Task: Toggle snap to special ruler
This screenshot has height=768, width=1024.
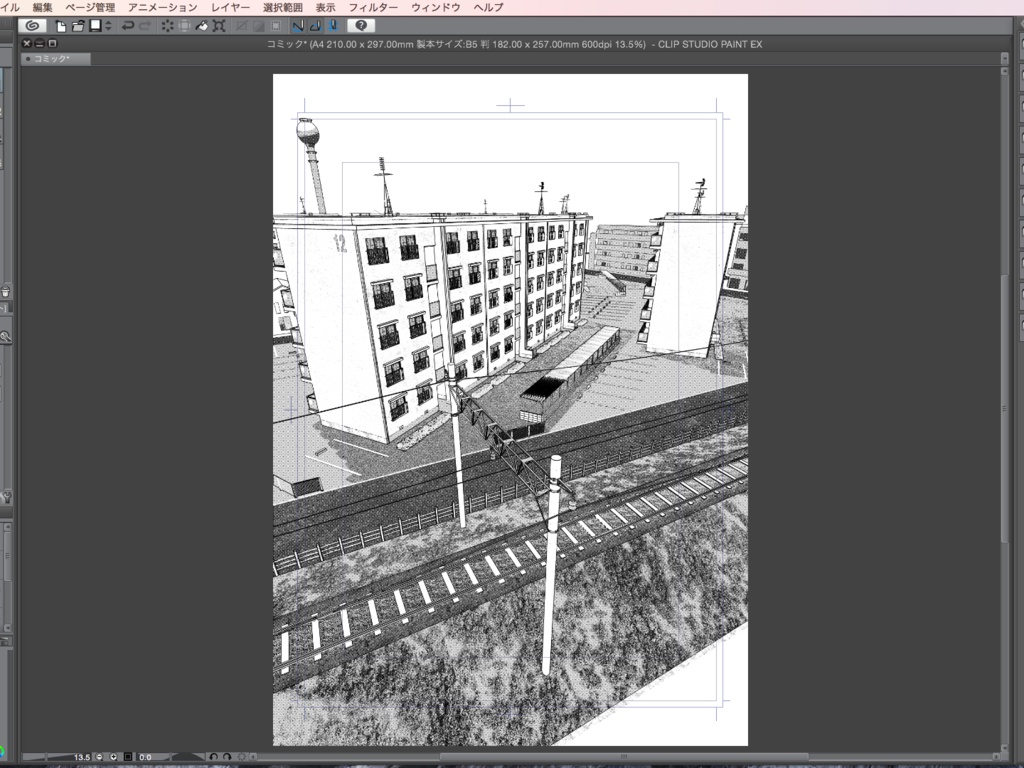Action: coord(316,25)
